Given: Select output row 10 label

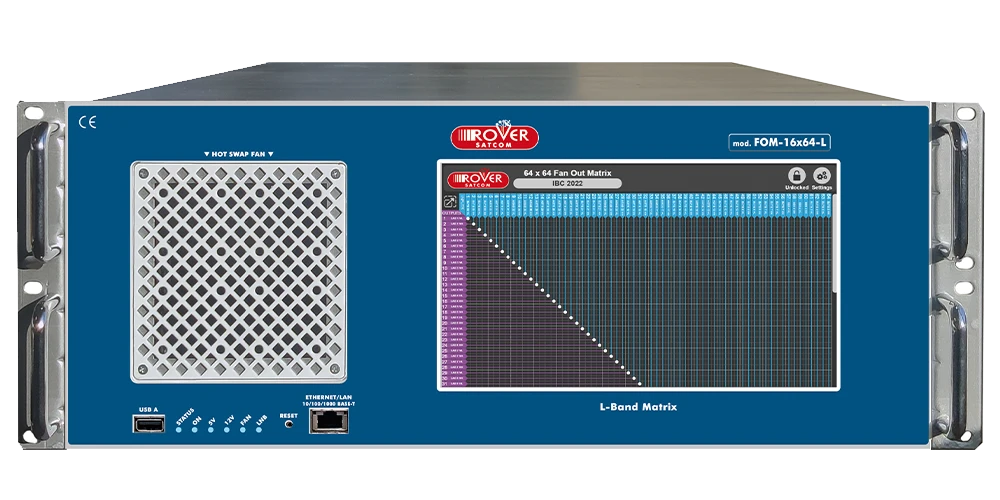Looking at the screenshot, I should (454, 268).
